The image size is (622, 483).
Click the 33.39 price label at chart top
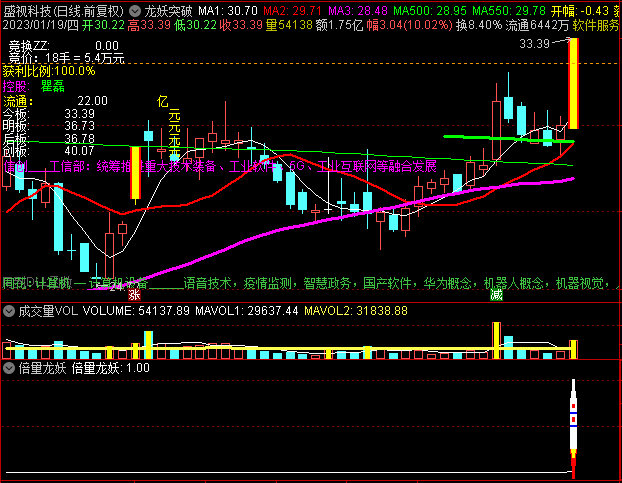pos(534,44)
